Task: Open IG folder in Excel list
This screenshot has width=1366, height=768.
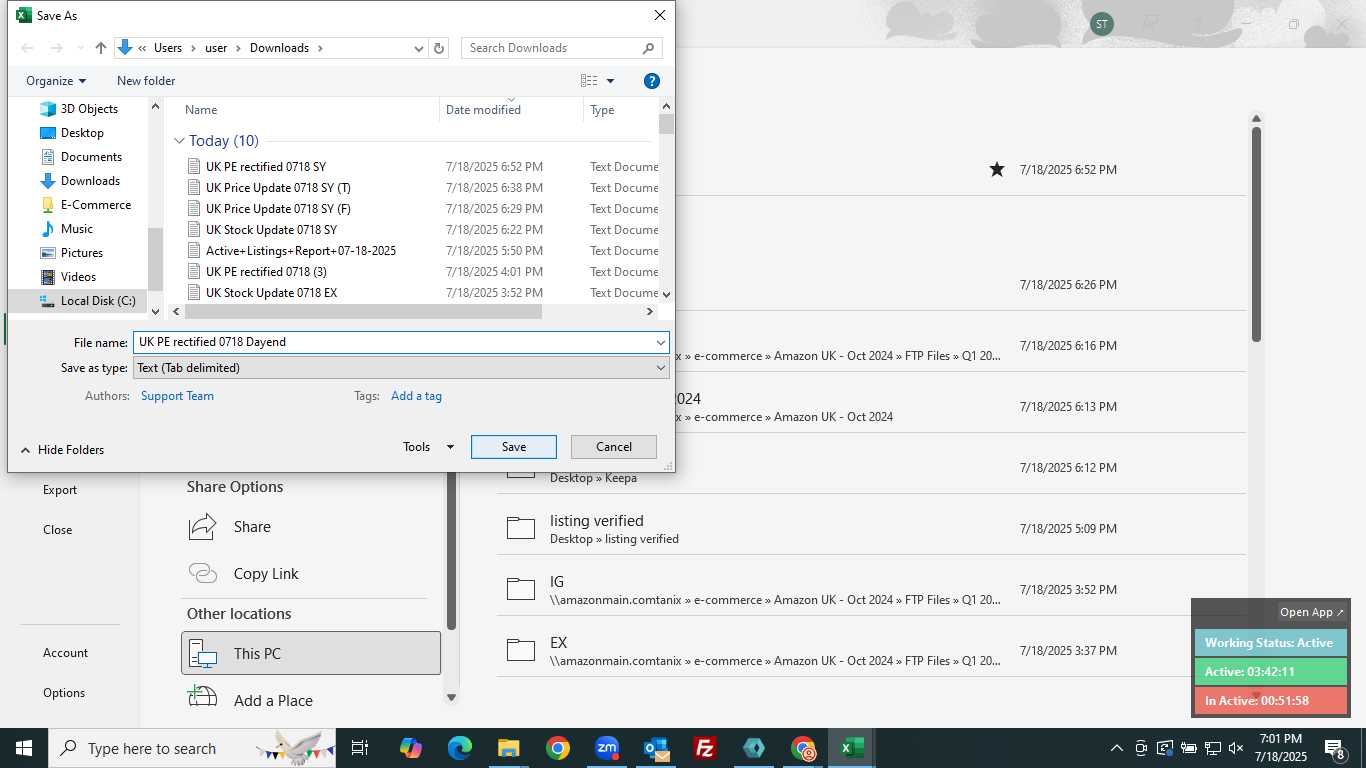Action: click(871, 590)
